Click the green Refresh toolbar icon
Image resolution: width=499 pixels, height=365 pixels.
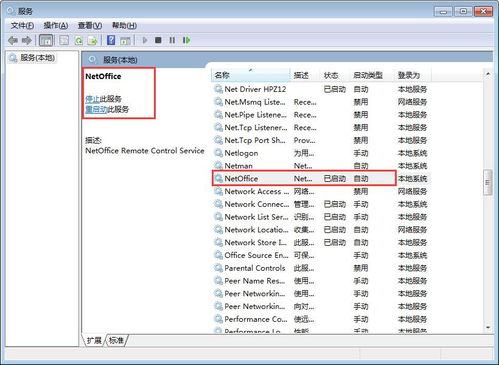79,40
